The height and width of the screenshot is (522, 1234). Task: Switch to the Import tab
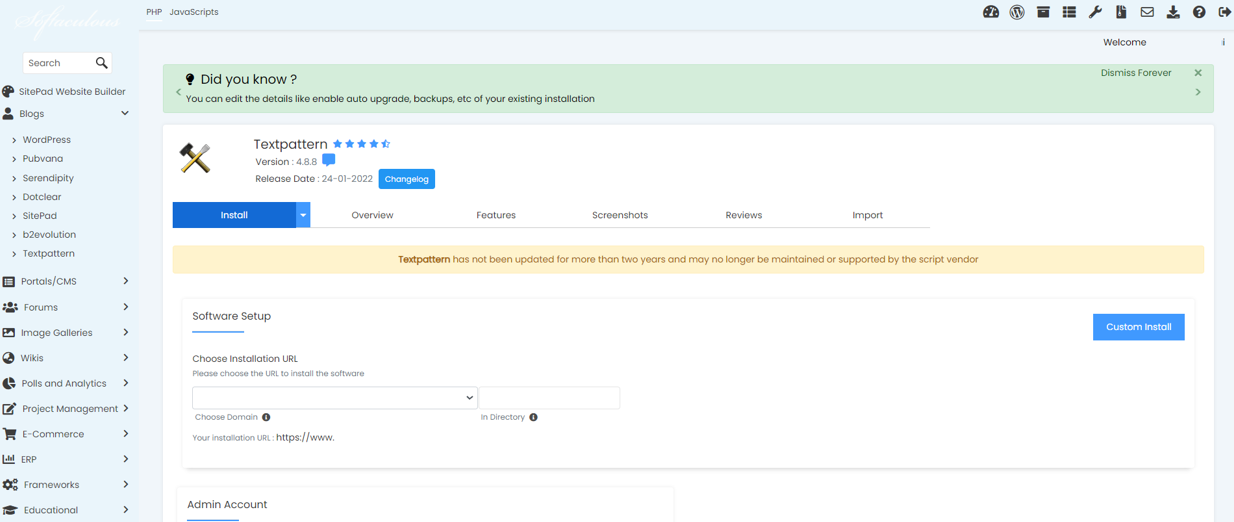868,215
